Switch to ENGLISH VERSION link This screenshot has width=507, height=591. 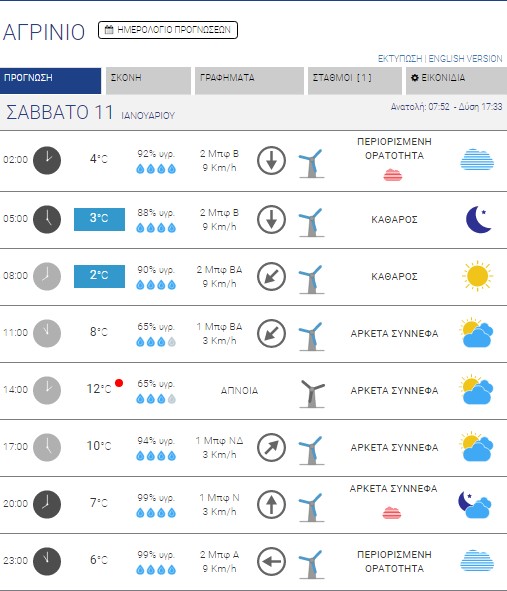point(466,59)
